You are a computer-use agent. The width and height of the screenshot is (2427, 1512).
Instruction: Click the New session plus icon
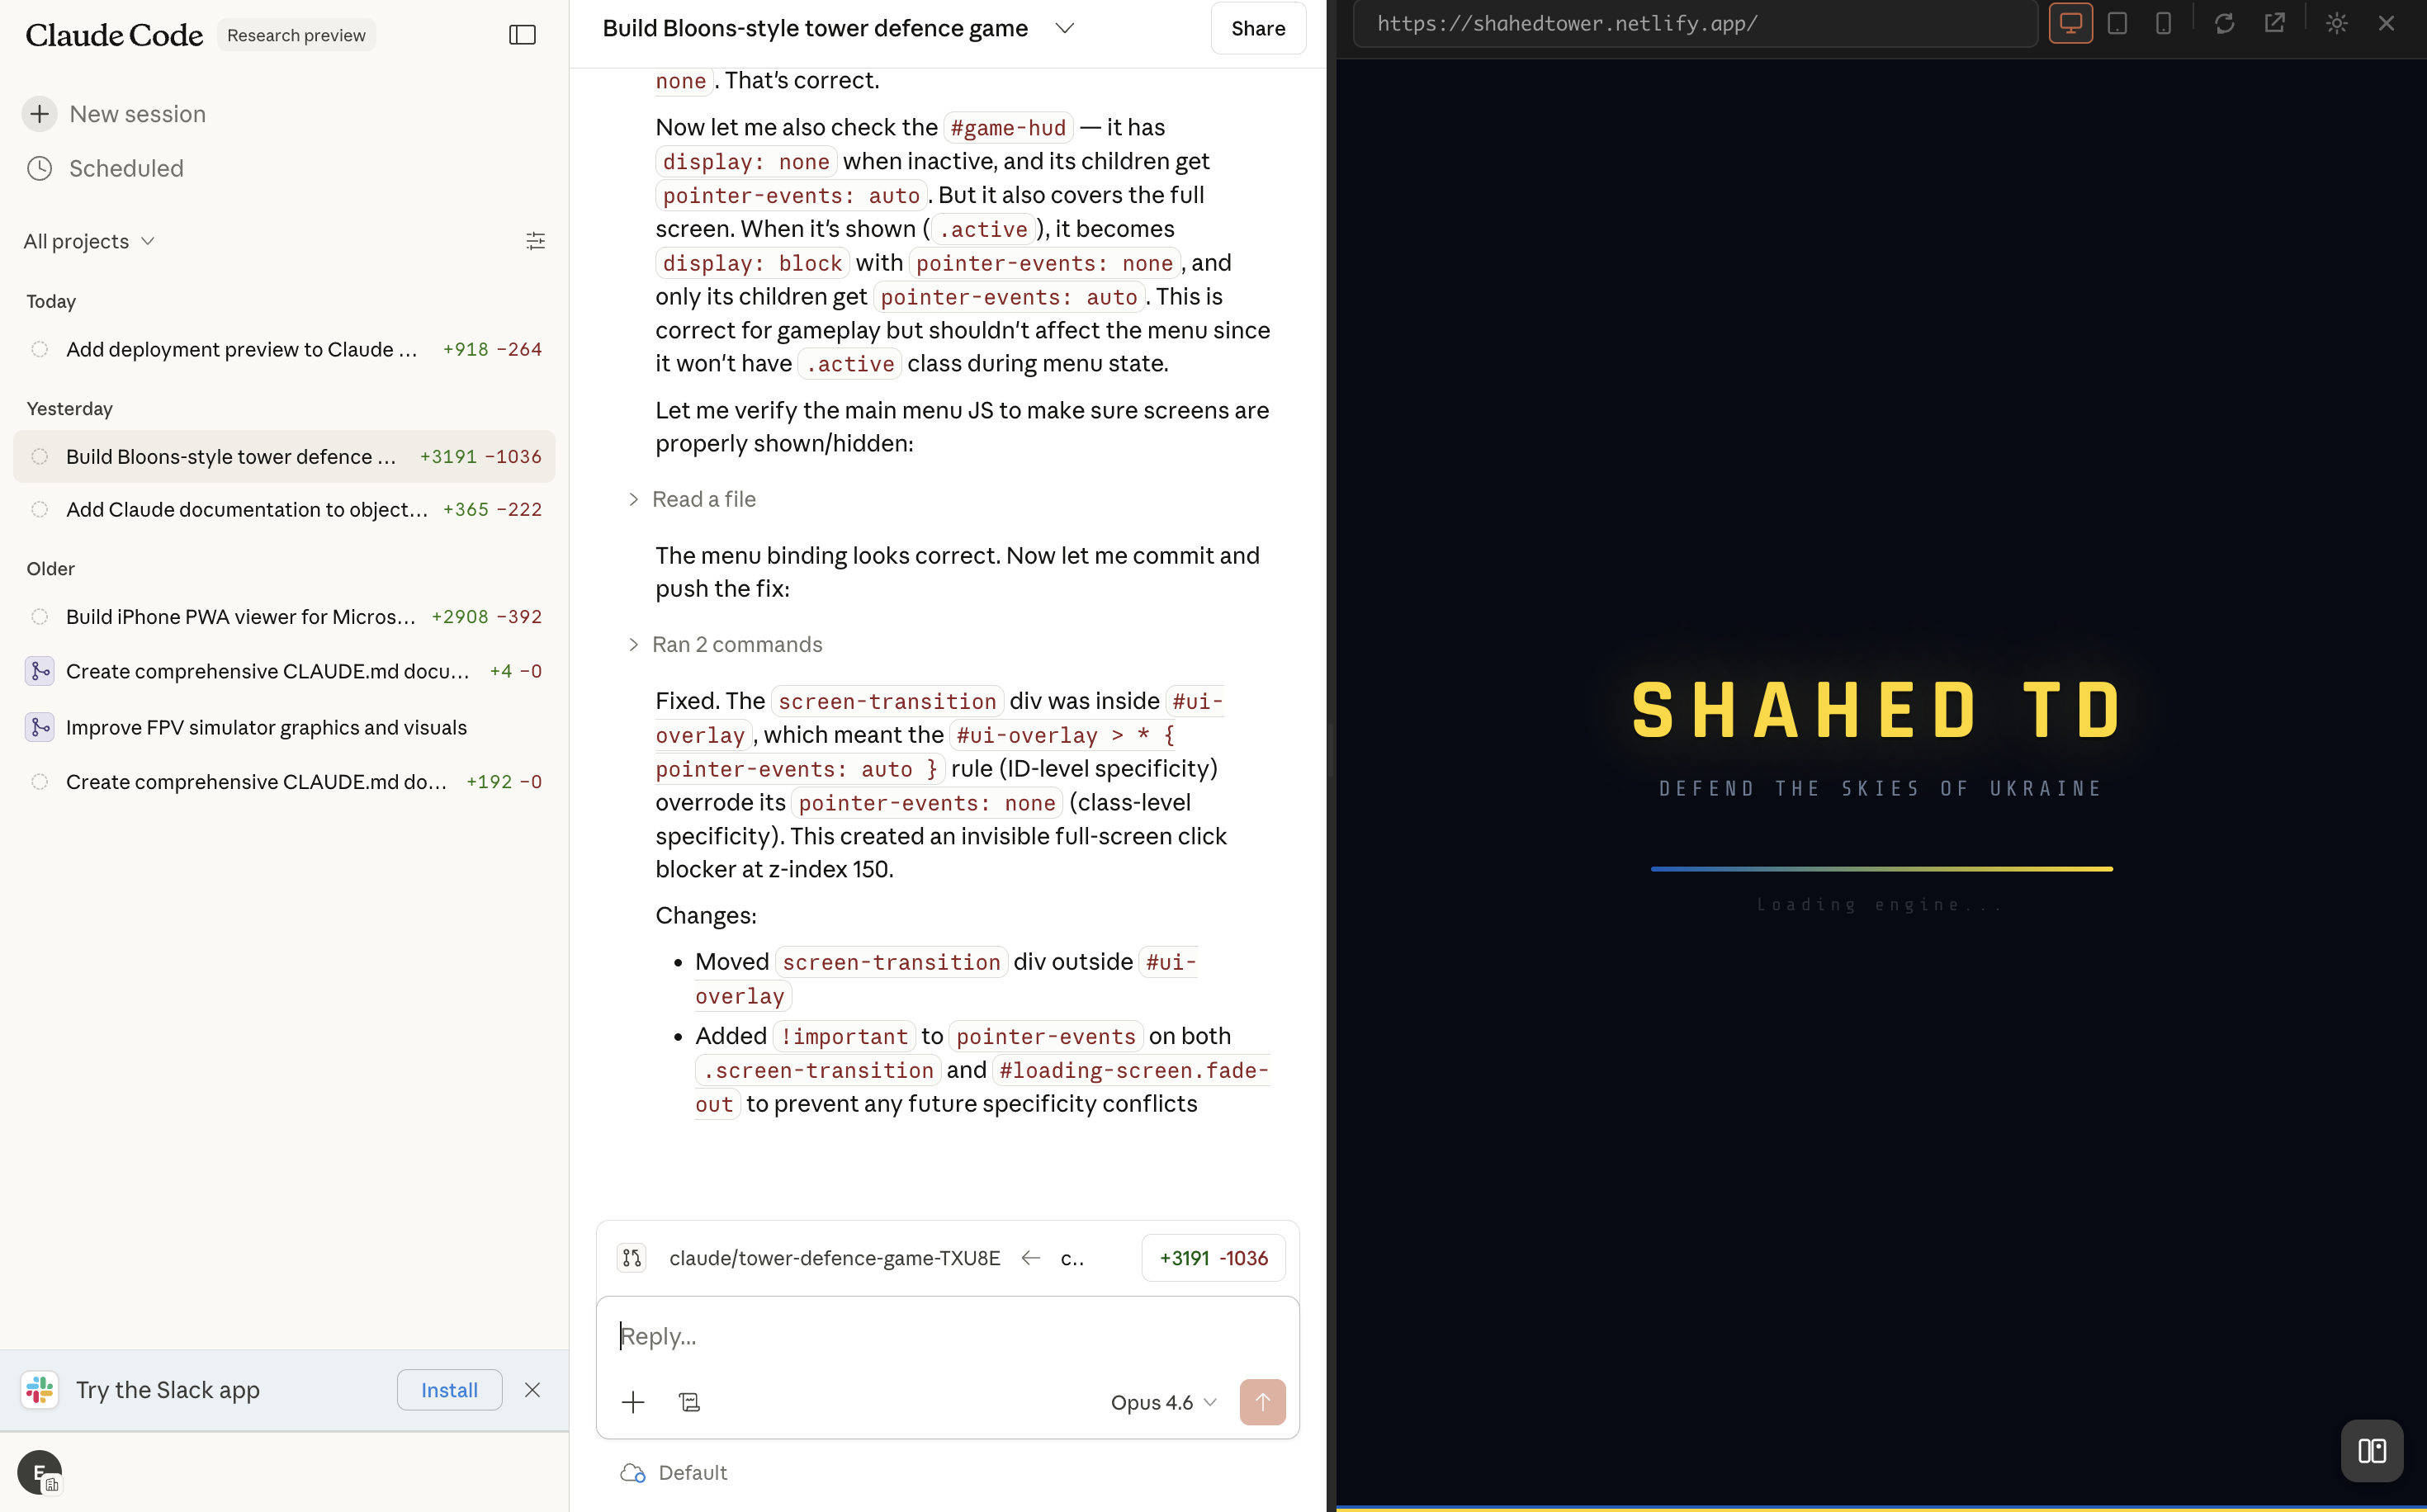[39, 114]
